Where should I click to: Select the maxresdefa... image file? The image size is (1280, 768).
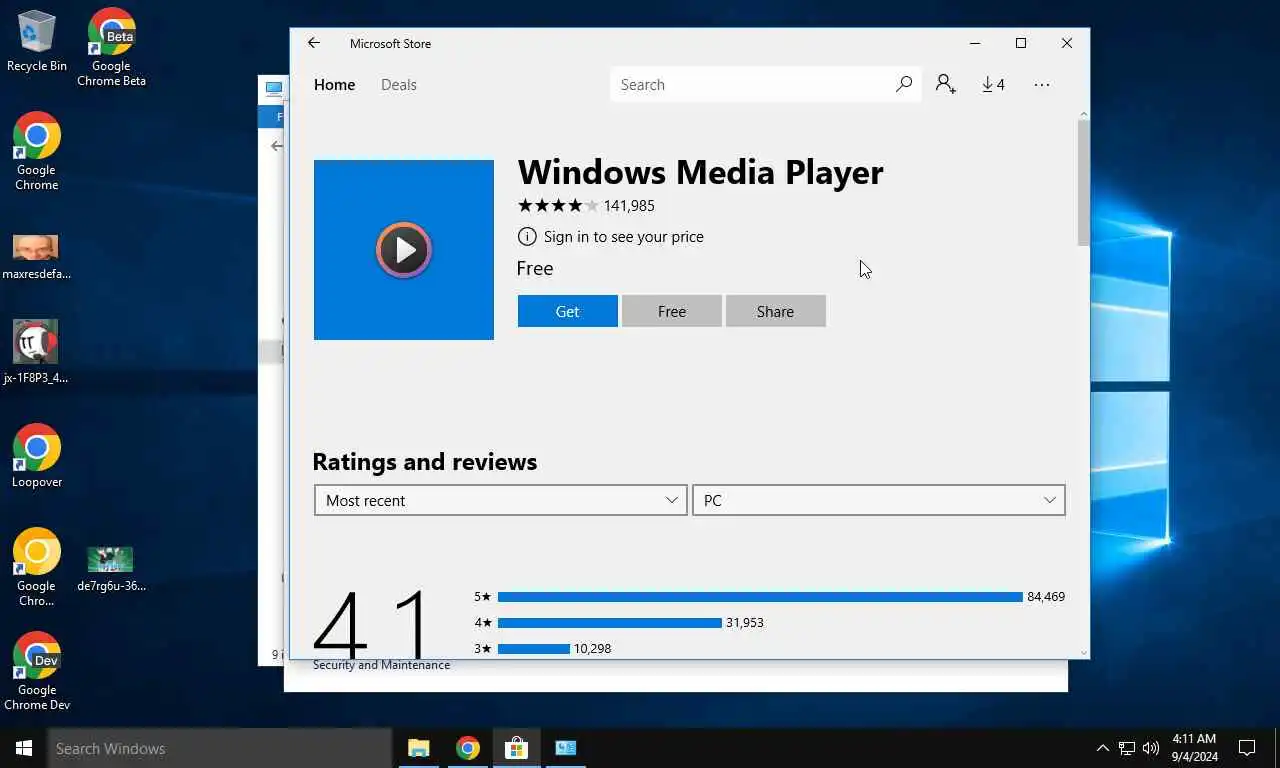pos(37,257)
